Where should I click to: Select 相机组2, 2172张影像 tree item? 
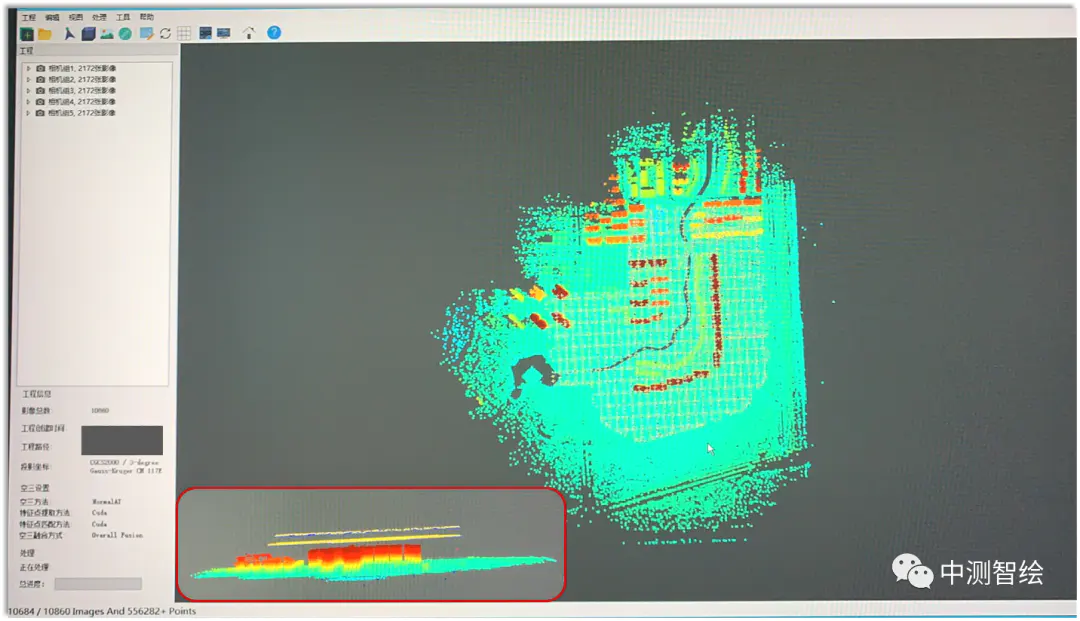pyautogui.click(x=81, y=79)
